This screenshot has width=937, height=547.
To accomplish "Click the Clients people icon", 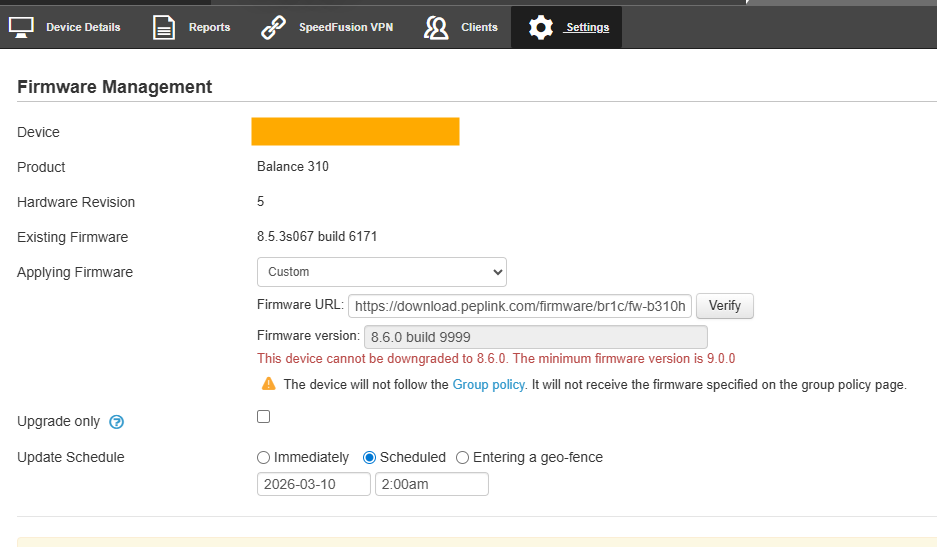I will [436, 27].
